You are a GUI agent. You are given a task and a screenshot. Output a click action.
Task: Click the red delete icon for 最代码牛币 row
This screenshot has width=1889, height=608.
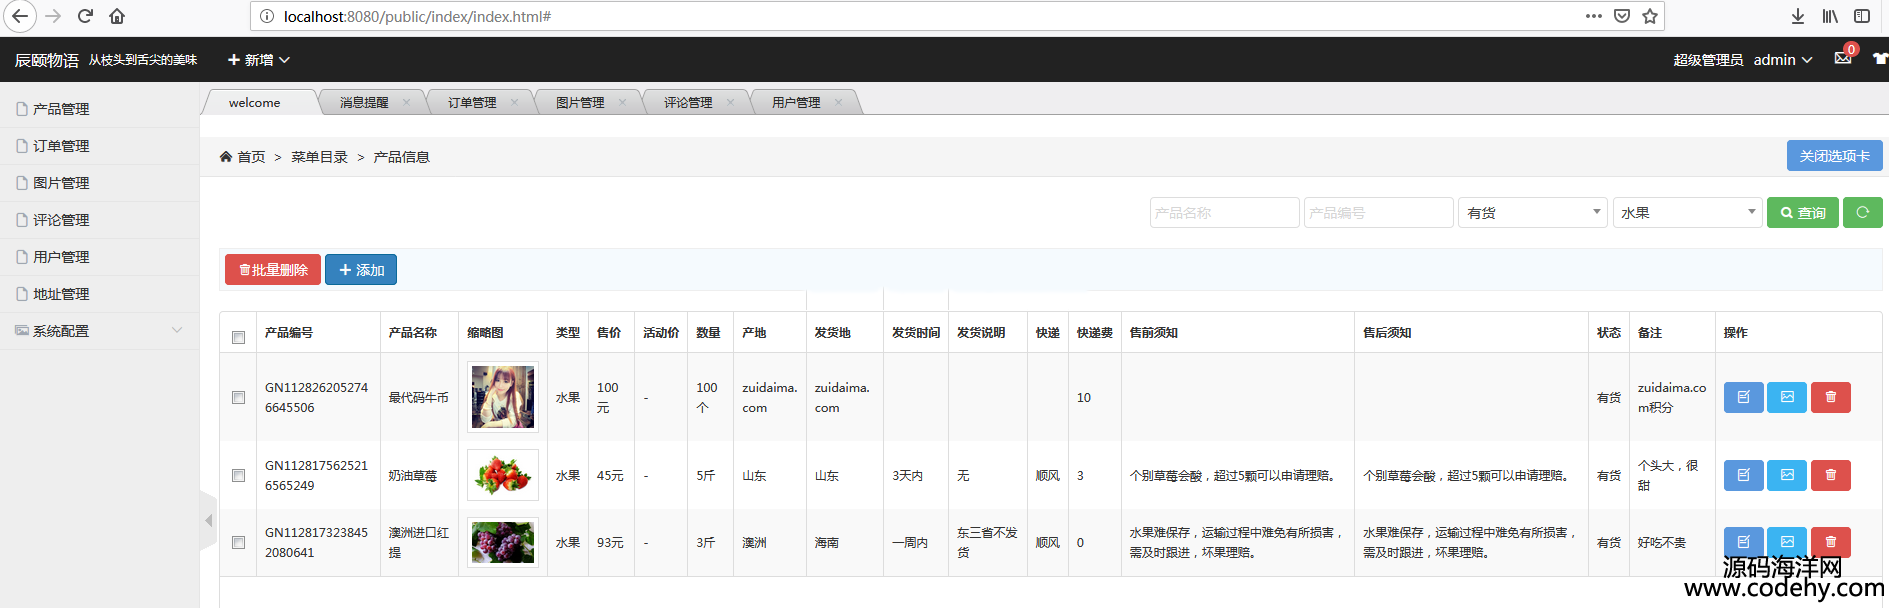point(1830,397)
